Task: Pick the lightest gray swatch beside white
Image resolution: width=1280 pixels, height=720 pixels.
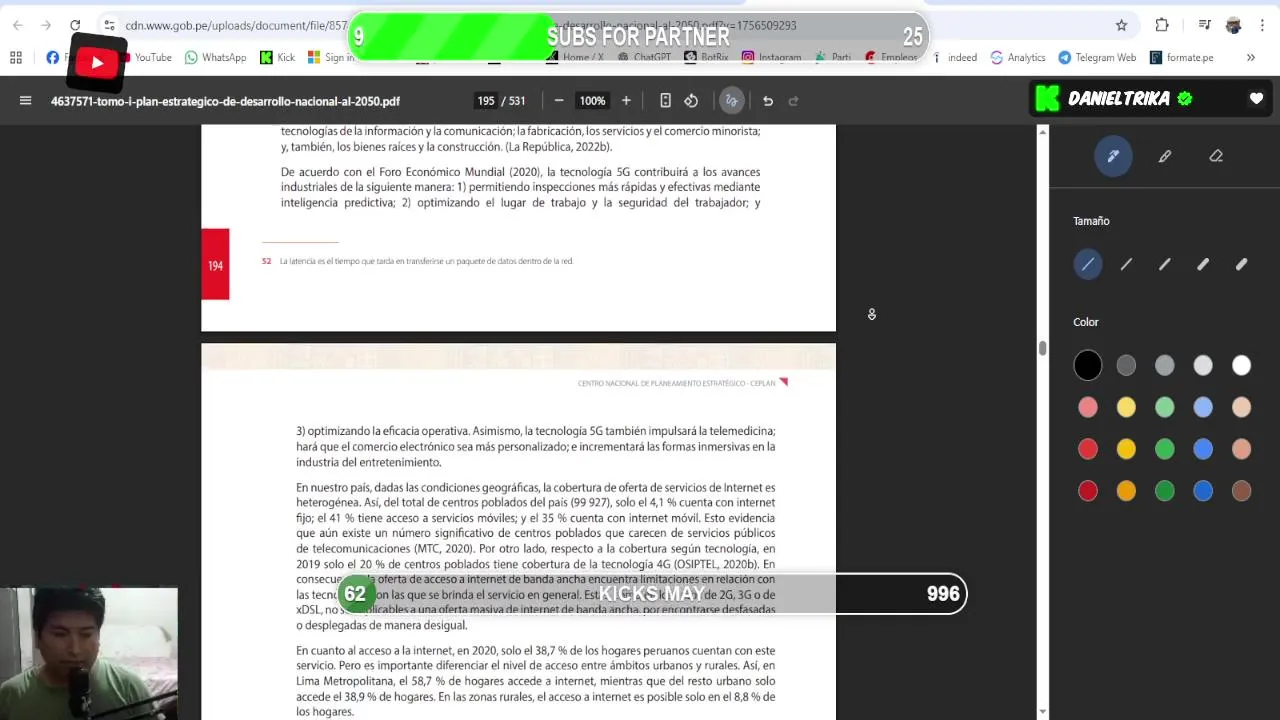Action: 1203,366
